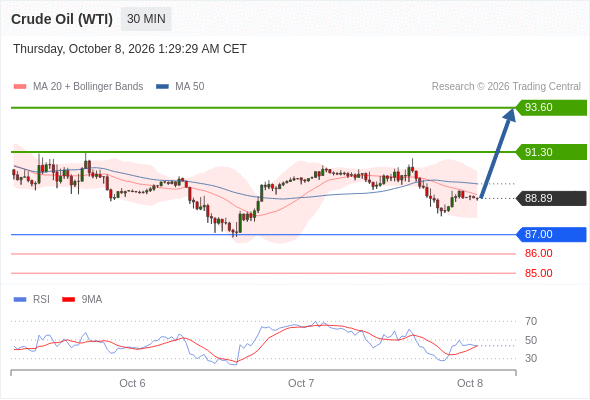
Task: Click the 93.60 resistance price tag
Action: coord(551,108)
